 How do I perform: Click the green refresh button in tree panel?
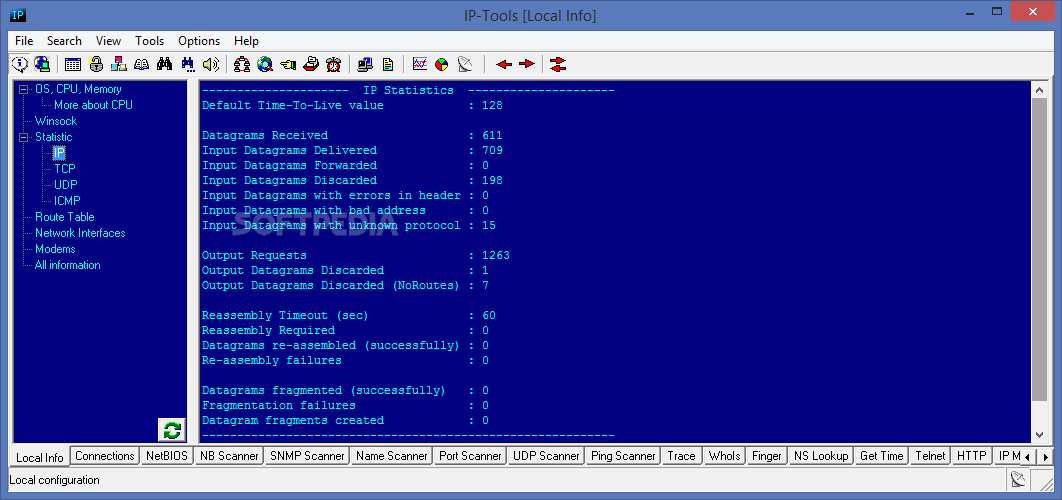pyautogui.click(x=172, y=430)
